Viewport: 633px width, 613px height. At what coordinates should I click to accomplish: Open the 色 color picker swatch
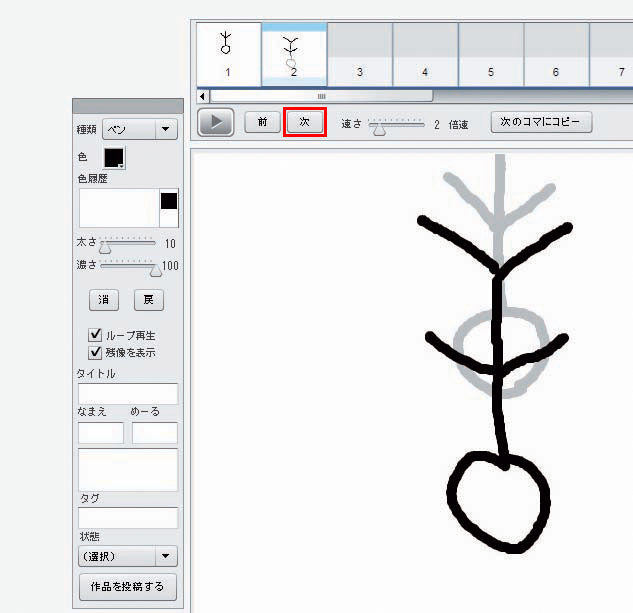(x=115, y=158)
